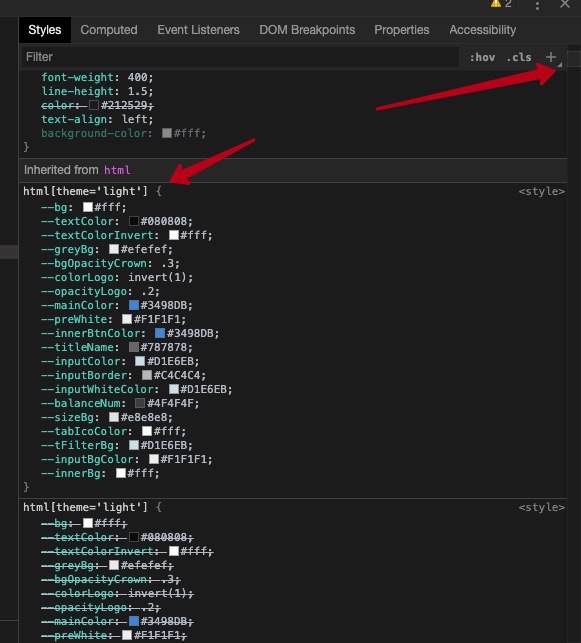Click the struck-through --colorLogo property name
The image size is (581, 643).
(77, 593)
